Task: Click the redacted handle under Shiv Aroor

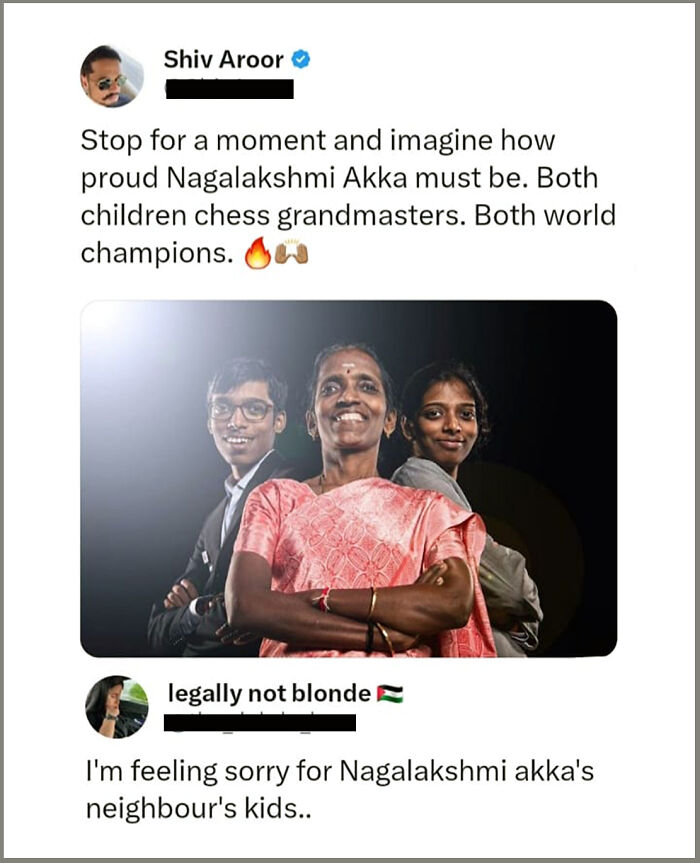Action: (228, 89)
